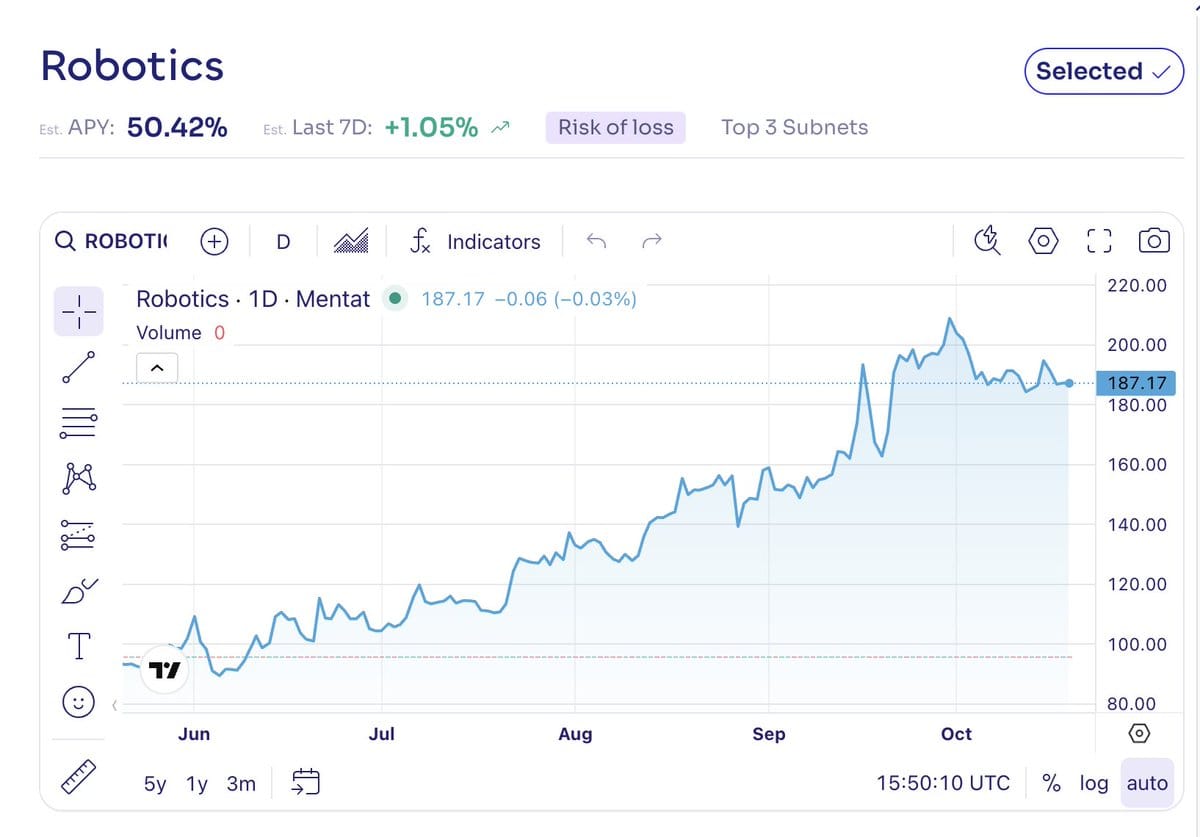Viewport: 1200px width, 837px height.
Task: Open price scale settings hexagon below axis
Action: [1138, 734]
